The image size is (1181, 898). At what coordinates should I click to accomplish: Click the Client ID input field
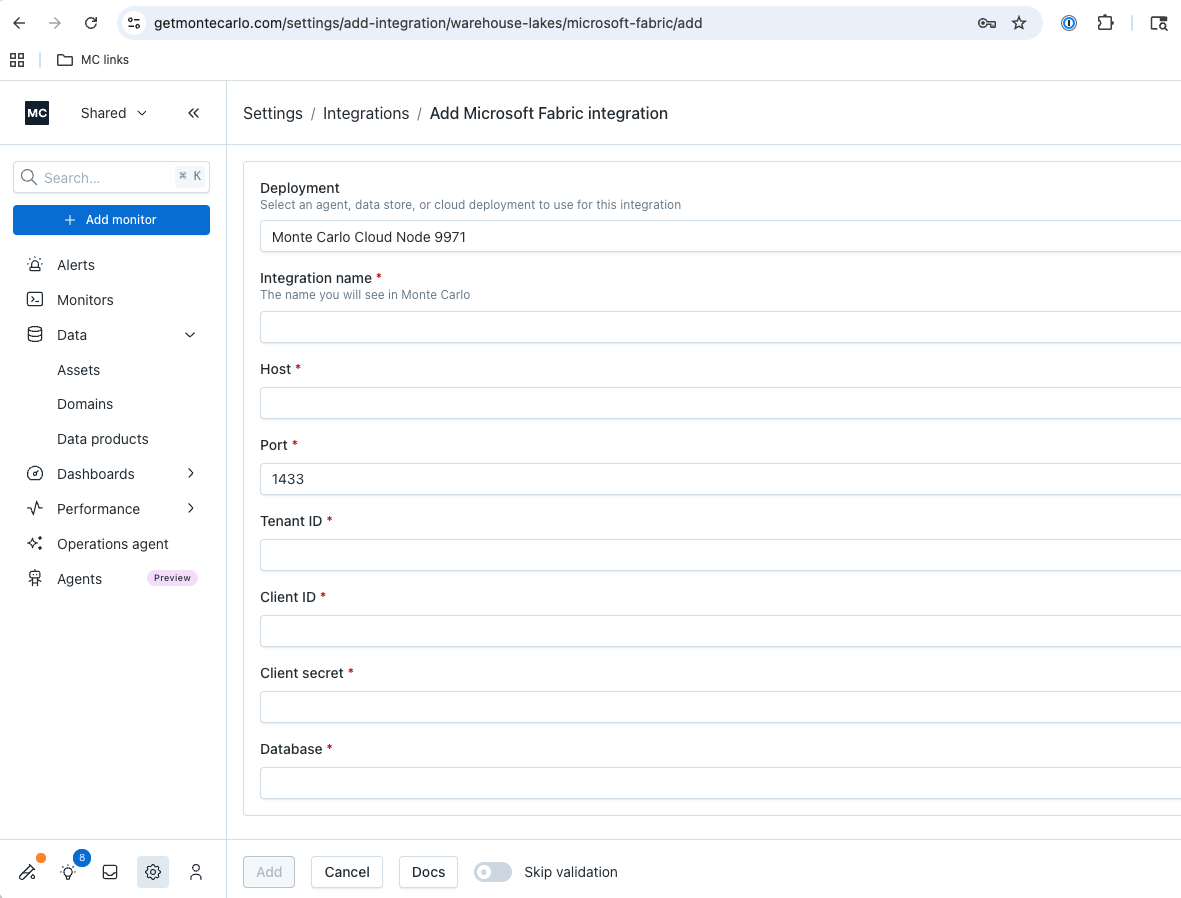[720, 631]
